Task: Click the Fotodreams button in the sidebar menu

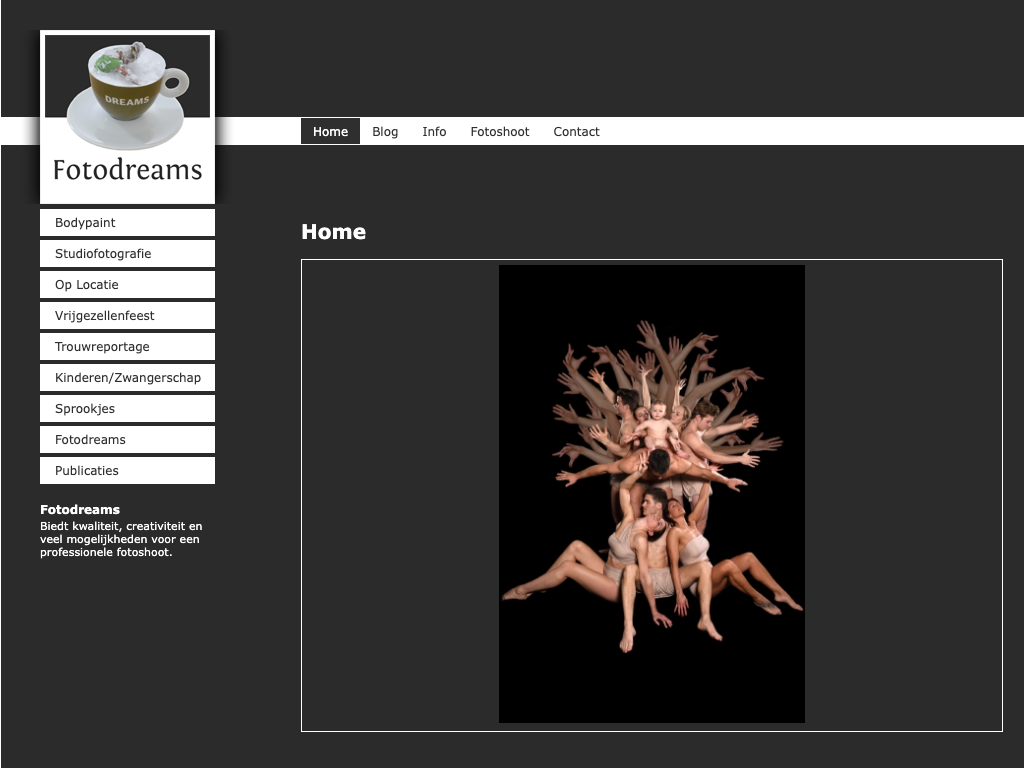Action: pos(127,440)
